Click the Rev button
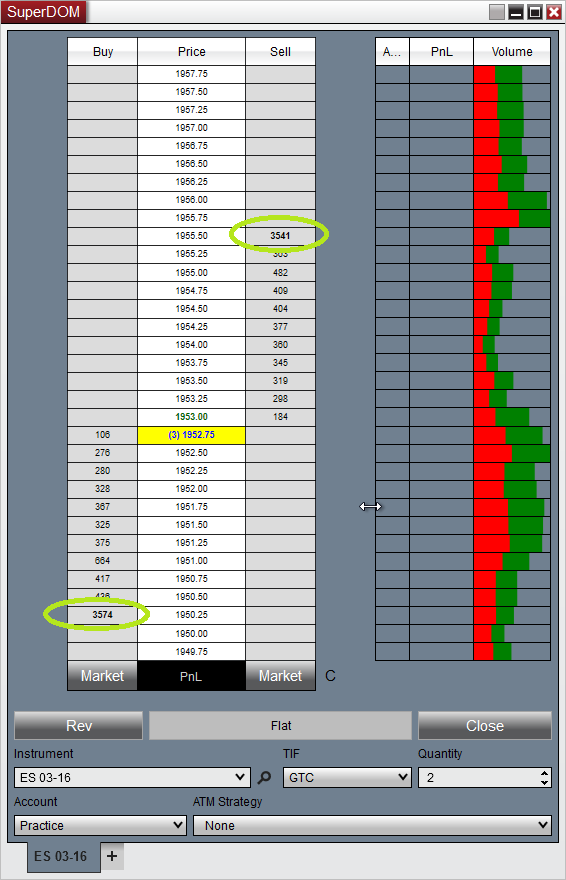 79,726
